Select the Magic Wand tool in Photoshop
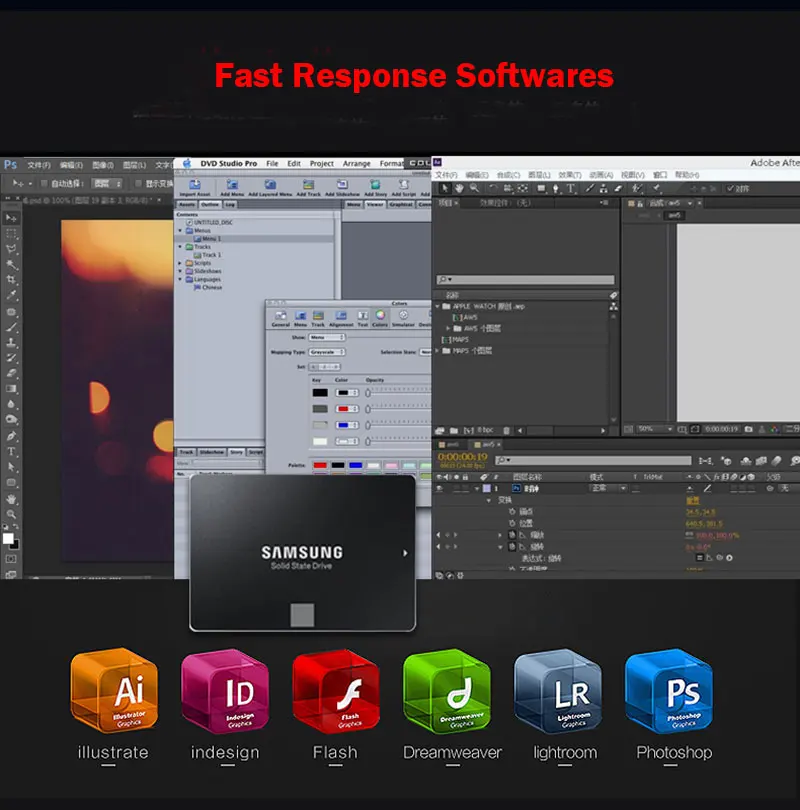800x810 pixels. pyautogui.click(x=11, y=264)
